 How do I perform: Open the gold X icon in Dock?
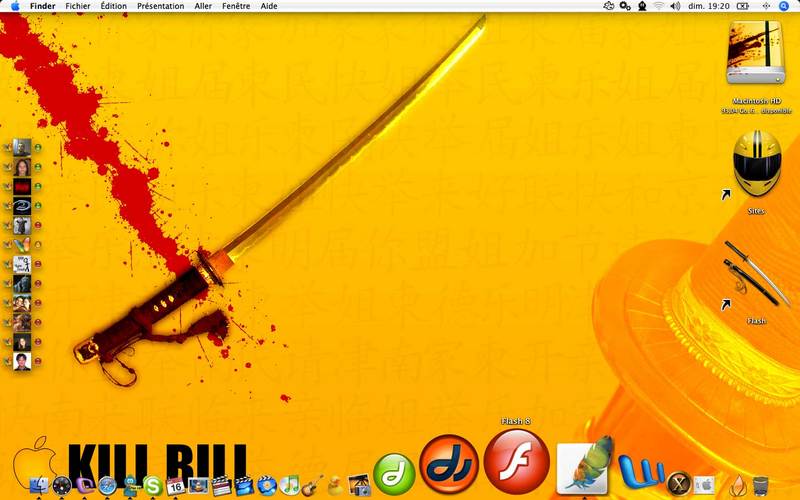point(679,484)
